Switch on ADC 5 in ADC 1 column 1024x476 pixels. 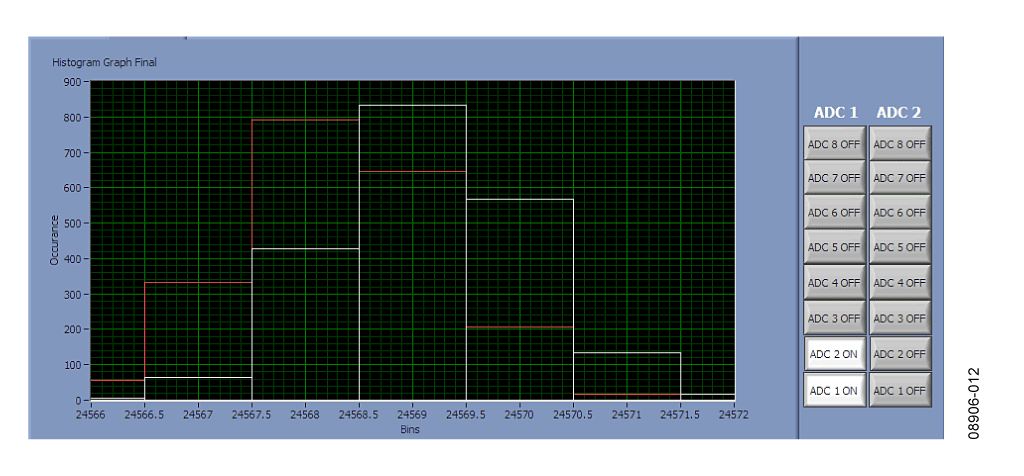click(834, 247)
